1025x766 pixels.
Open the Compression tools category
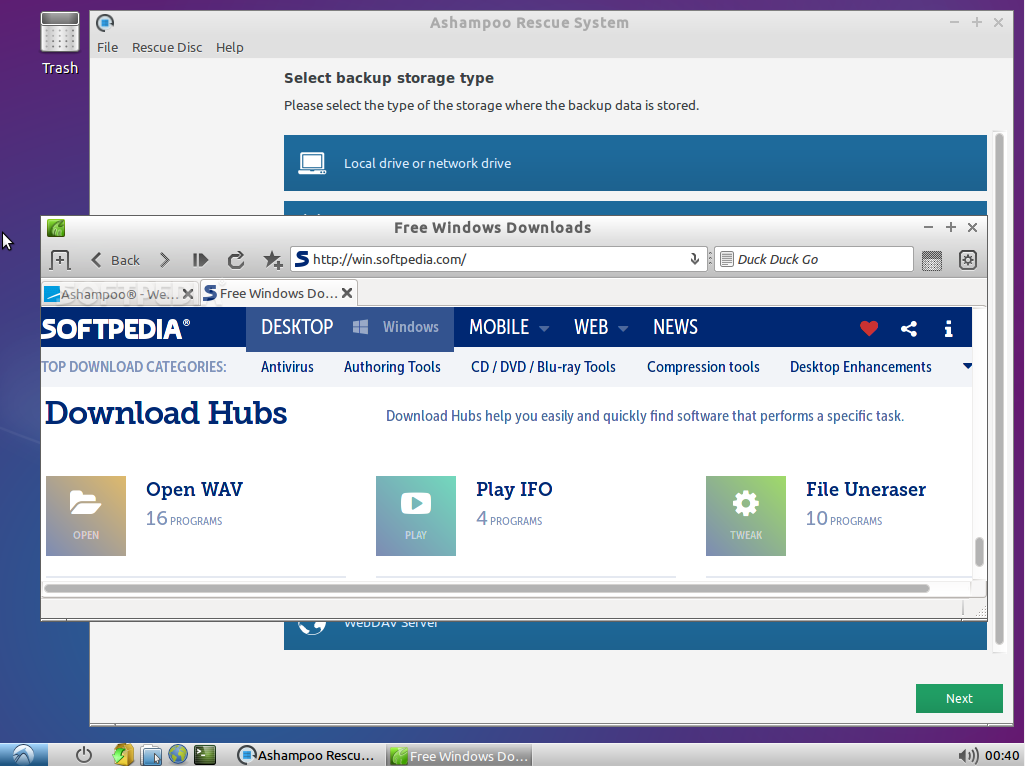pos(703,367)
